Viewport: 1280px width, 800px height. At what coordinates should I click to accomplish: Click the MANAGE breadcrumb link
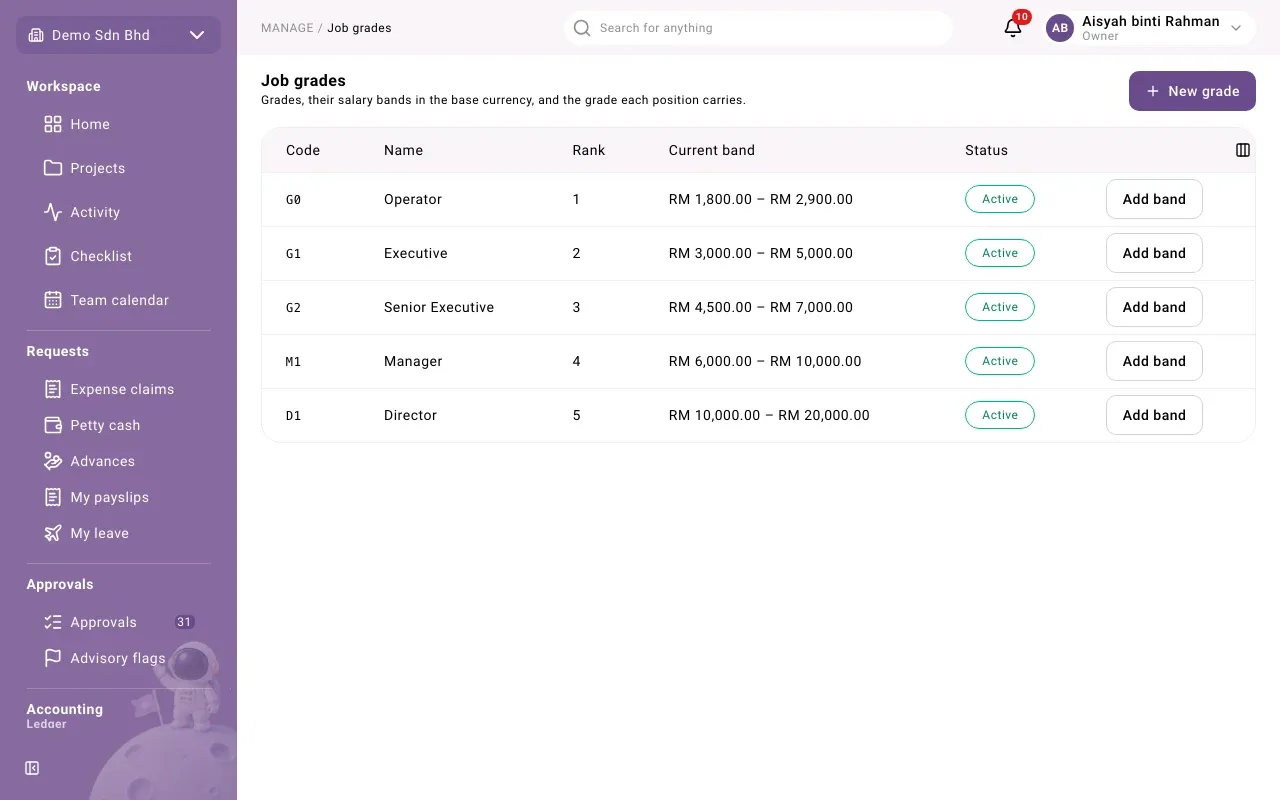(x=287, y=28)
